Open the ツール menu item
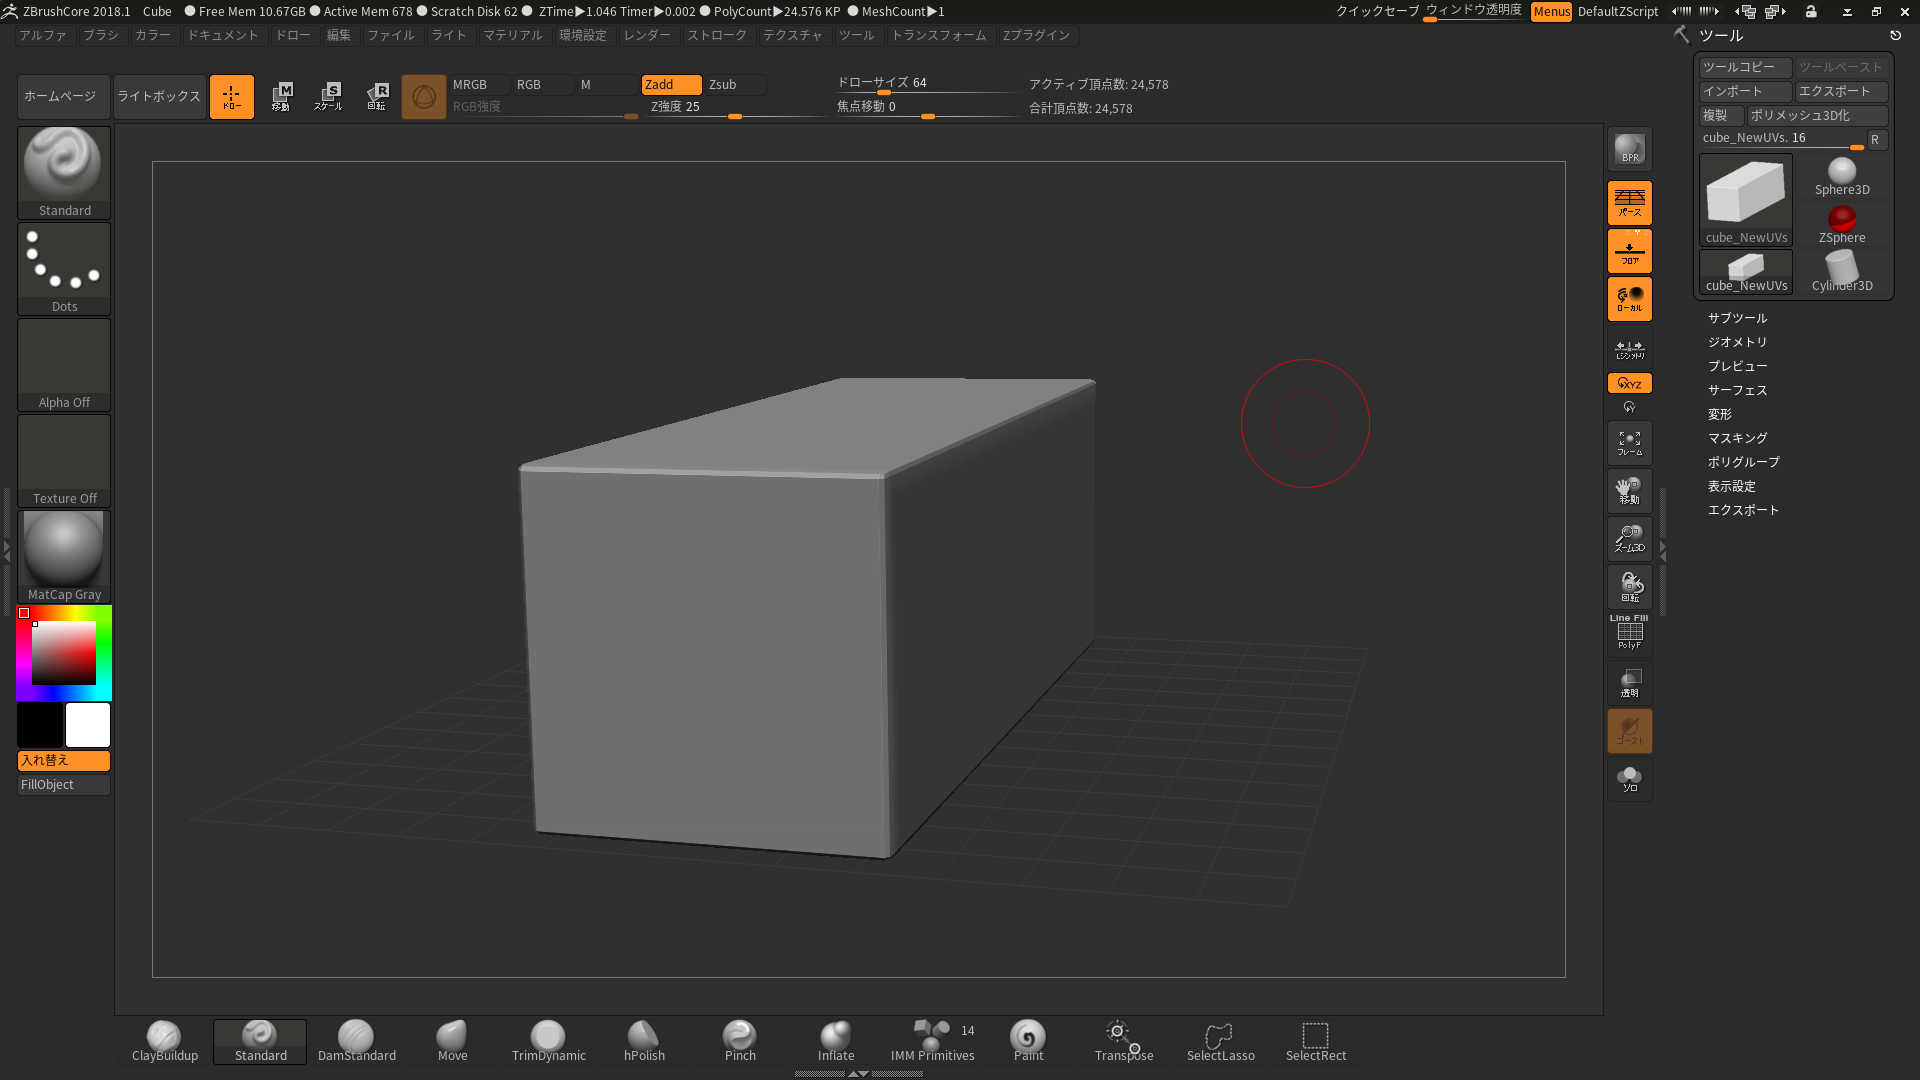The height and width of the screenshot is (1080, 1920). [856, 36]
